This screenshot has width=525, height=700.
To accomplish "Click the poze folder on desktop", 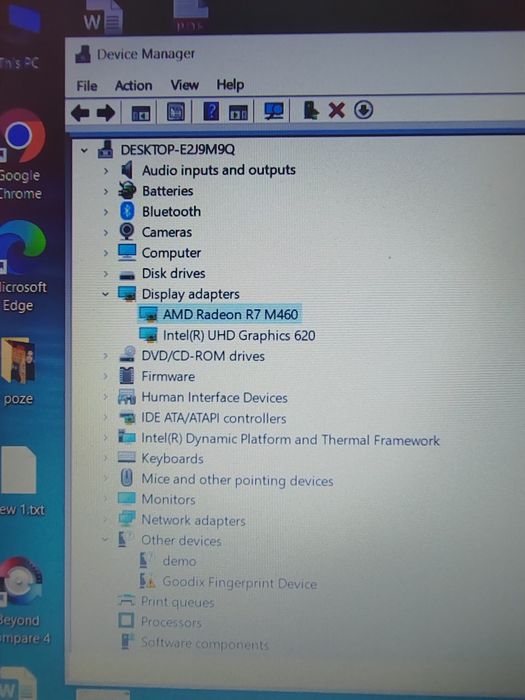I will 18,371.
